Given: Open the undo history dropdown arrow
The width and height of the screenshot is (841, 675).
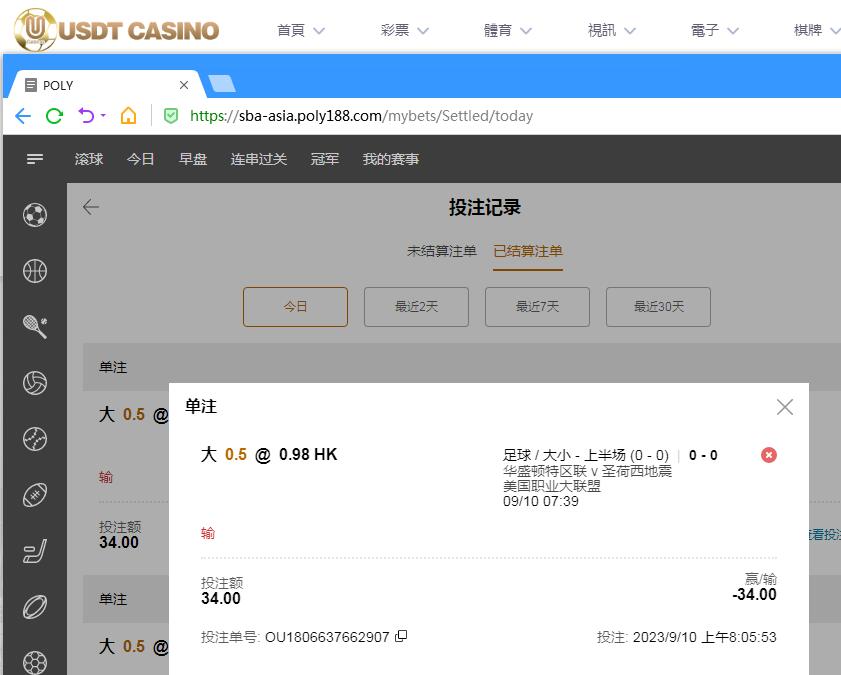Looking at the screenshot, I should [x=103, y=115].
